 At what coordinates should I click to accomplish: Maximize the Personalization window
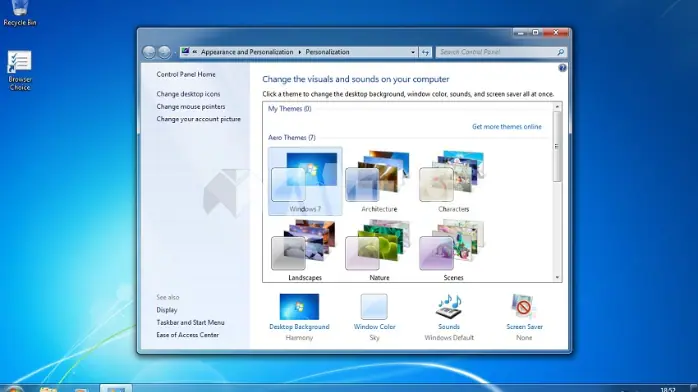click(x=535, y=32)
